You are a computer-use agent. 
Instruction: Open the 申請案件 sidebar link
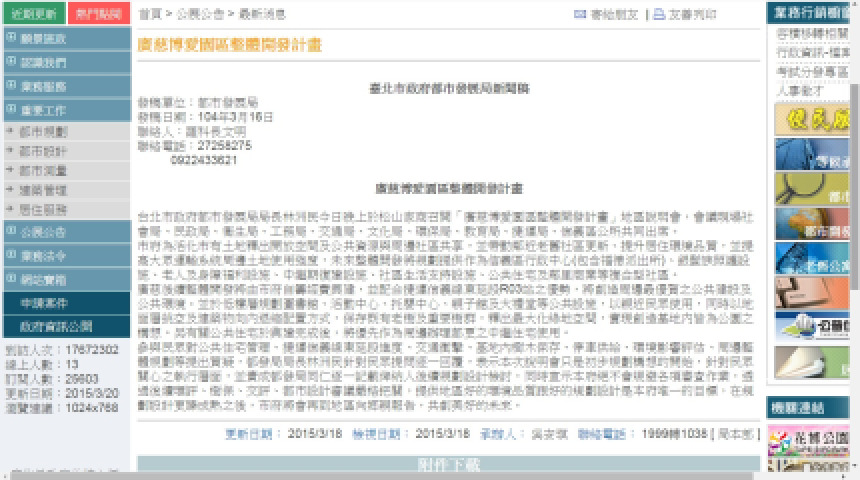pyautogui.click(x=44, y=303)
